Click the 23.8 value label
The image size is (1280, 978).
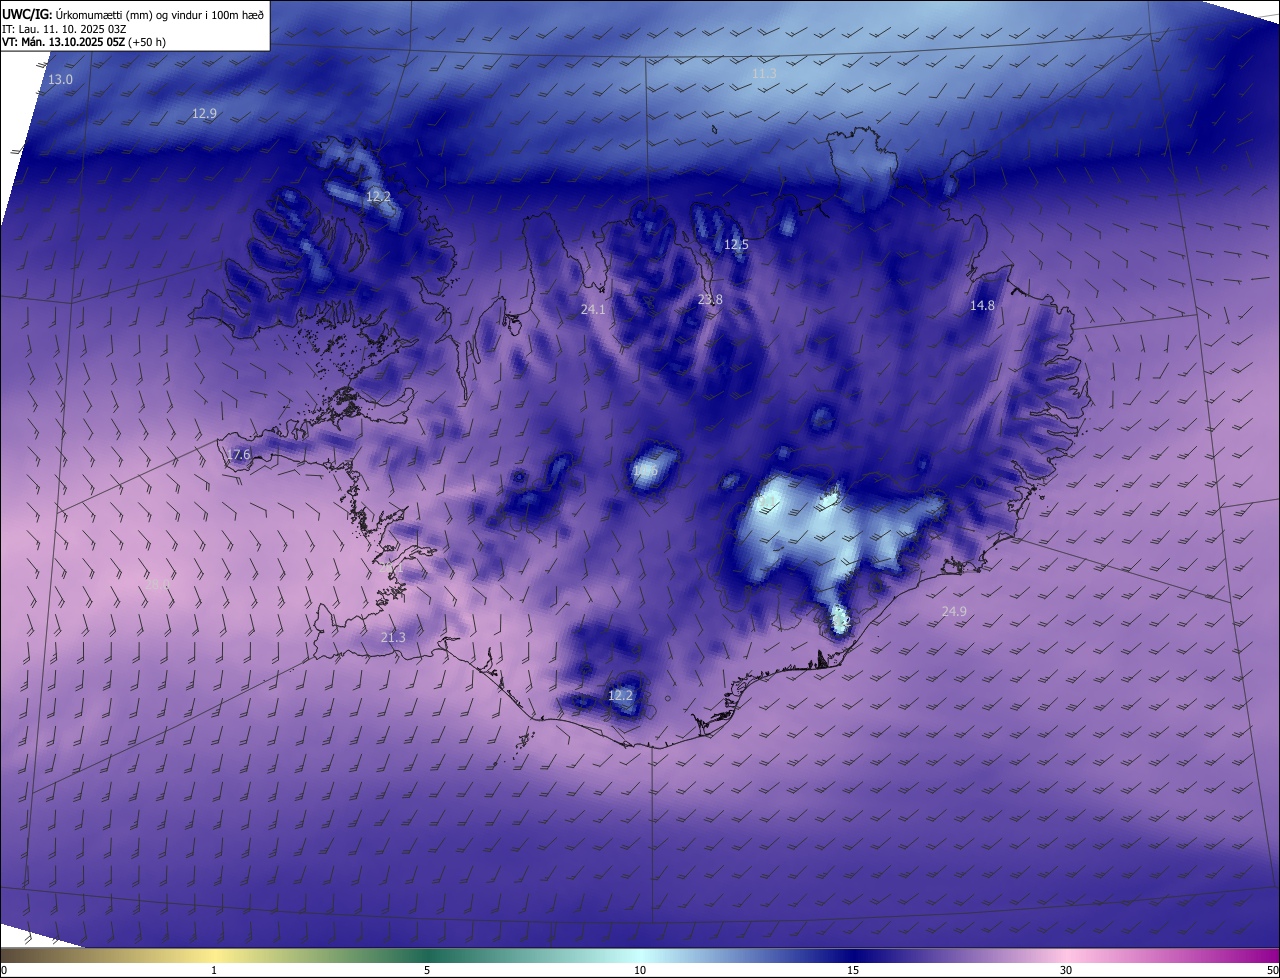pyautogui.click(x=710, y=300)
